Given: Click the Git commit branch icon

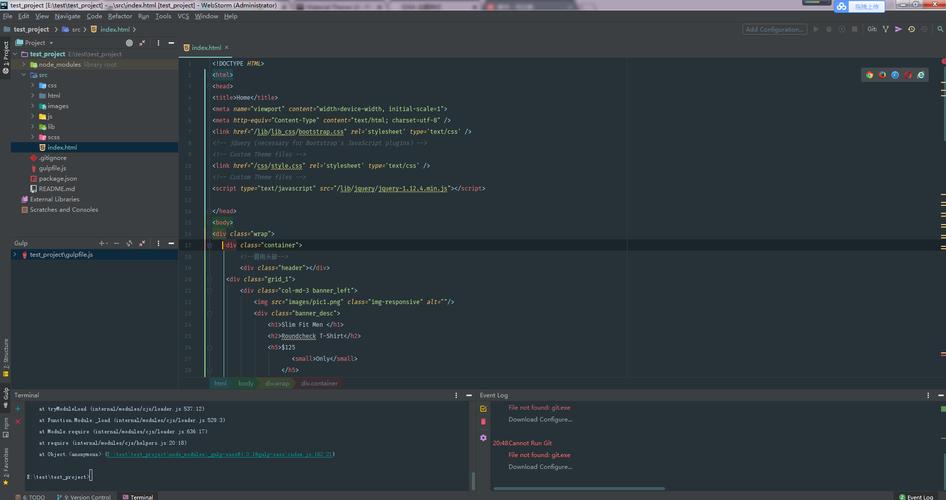Looking at the screenshot, I should tap(886, 29).
